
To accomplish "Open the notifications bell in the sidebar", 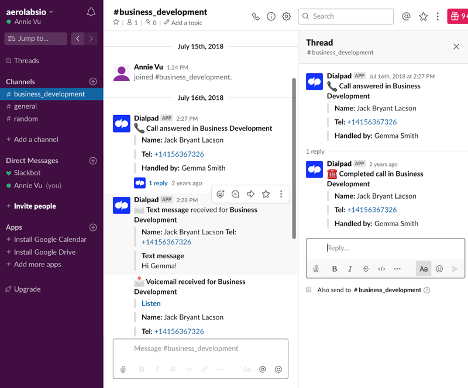I will (x=91, y=12).
